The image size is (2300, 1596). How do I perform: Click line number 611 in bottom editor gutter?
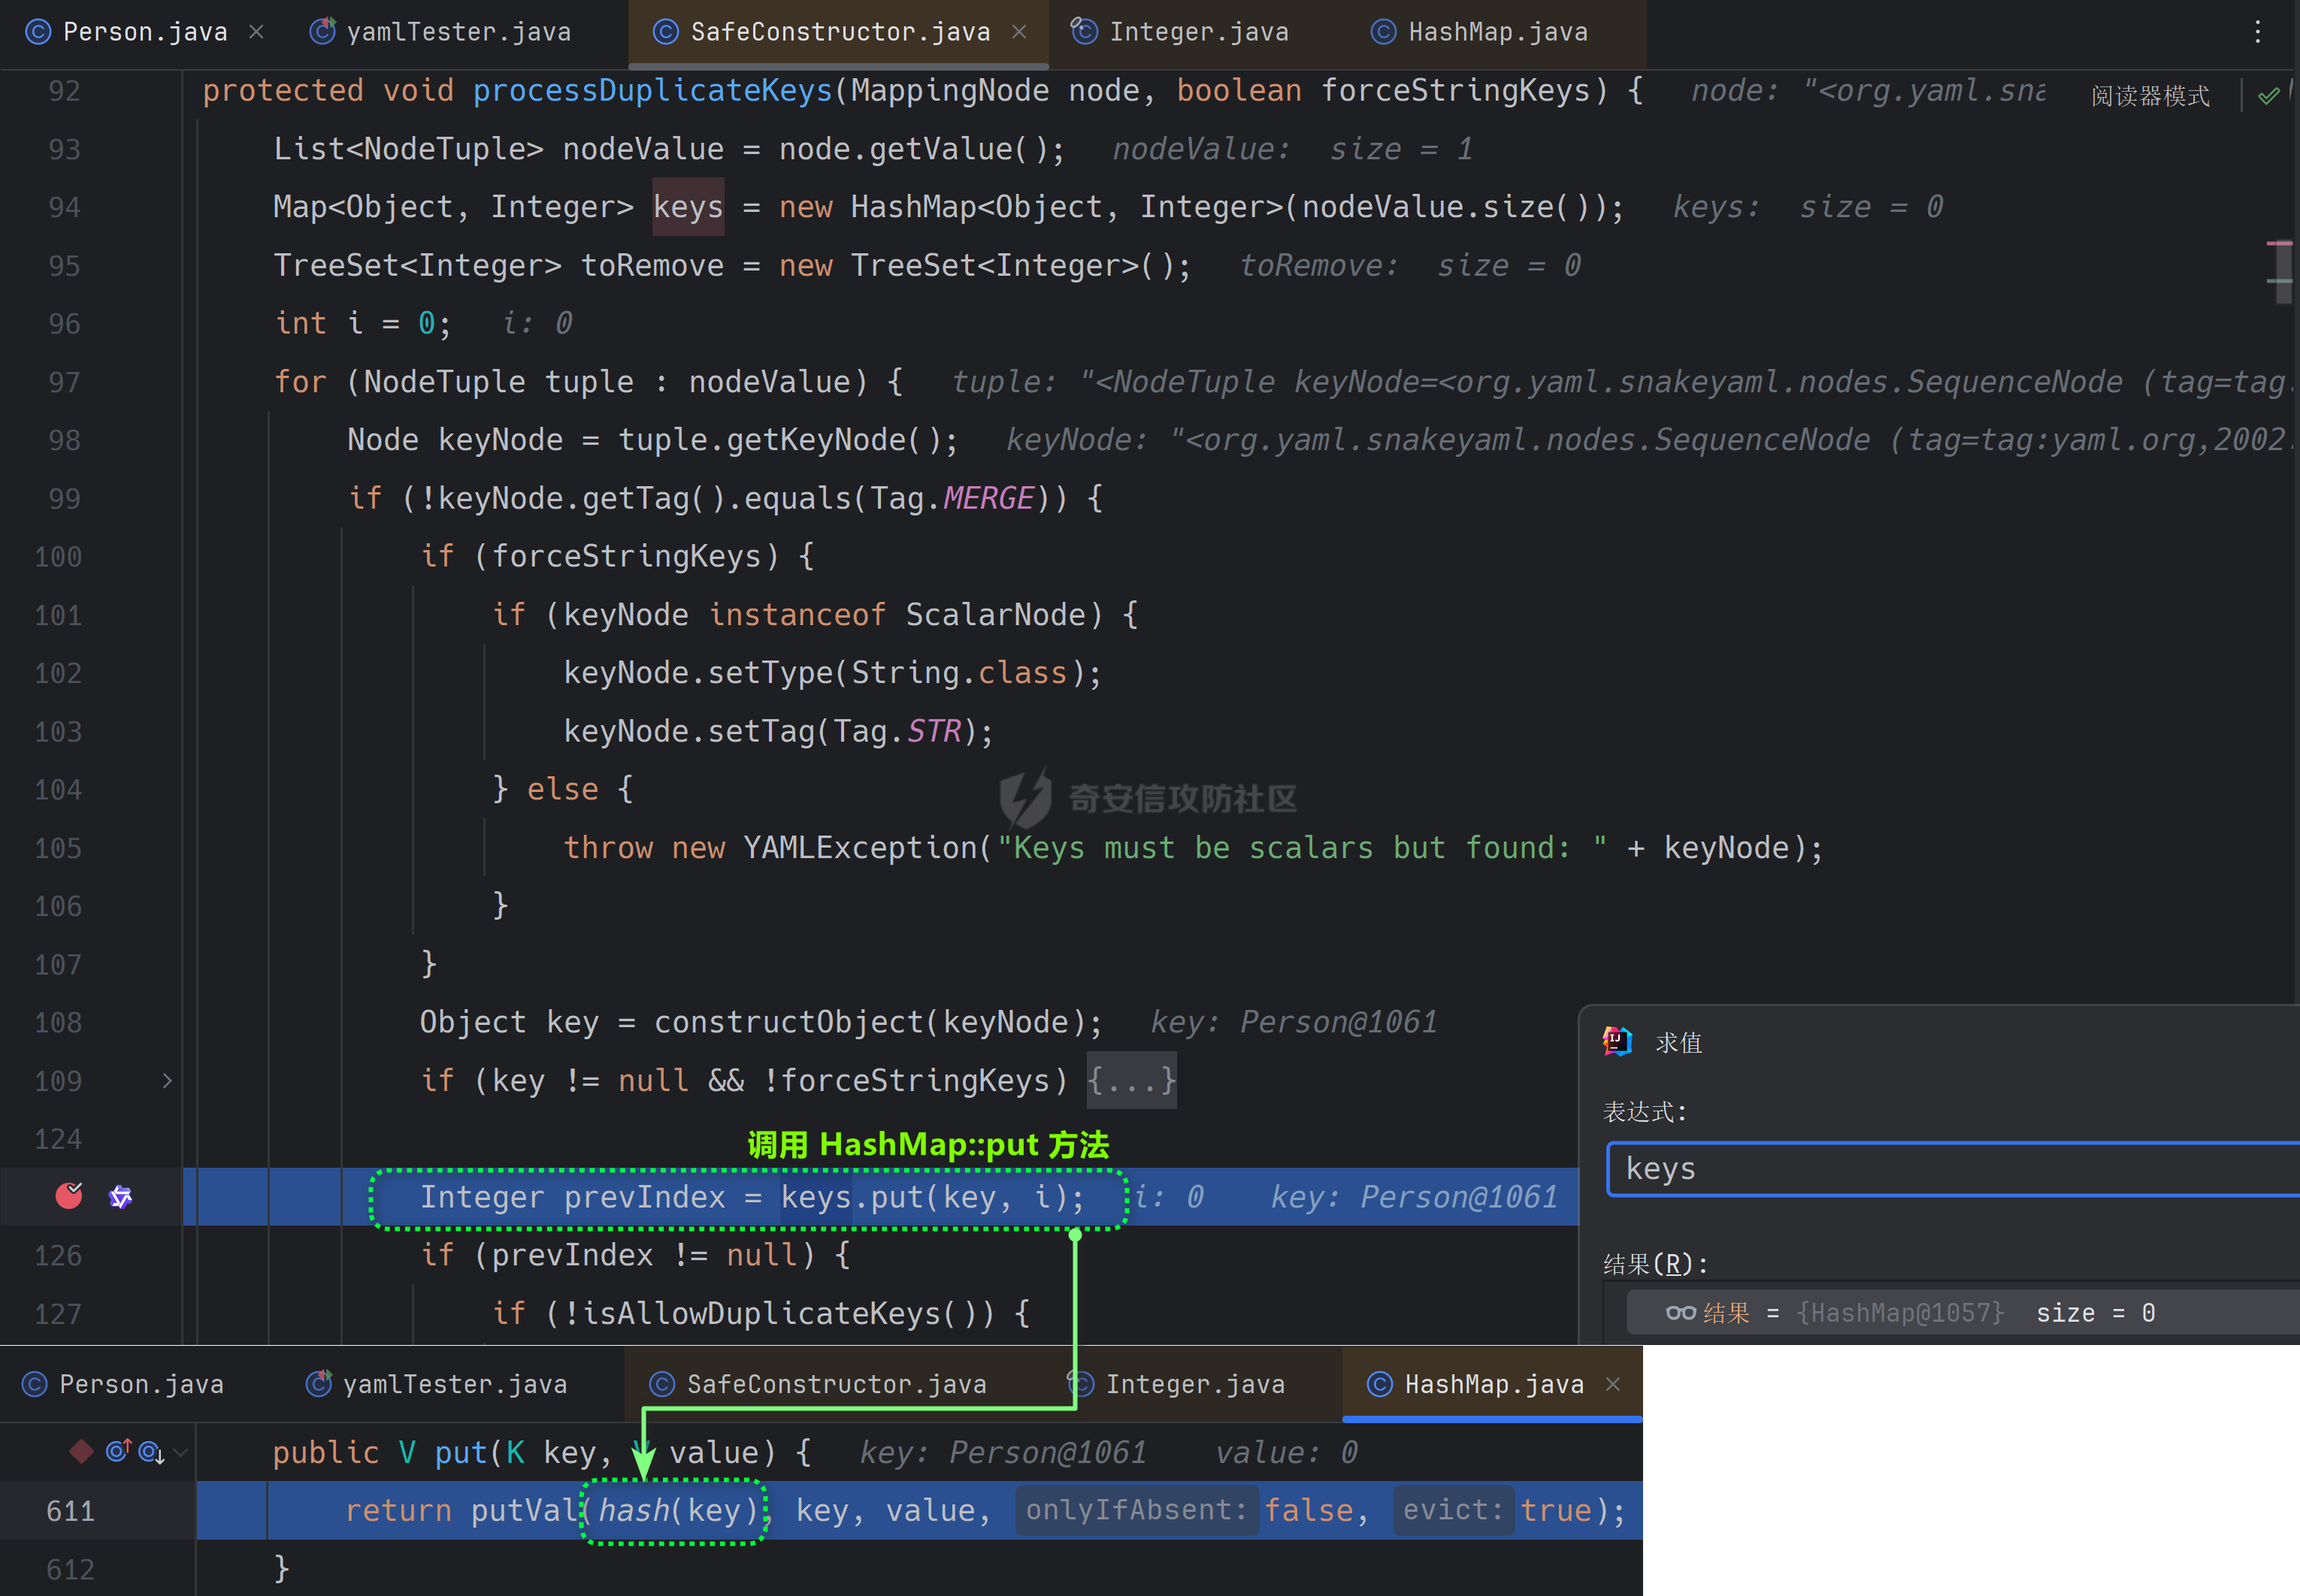70,1510
